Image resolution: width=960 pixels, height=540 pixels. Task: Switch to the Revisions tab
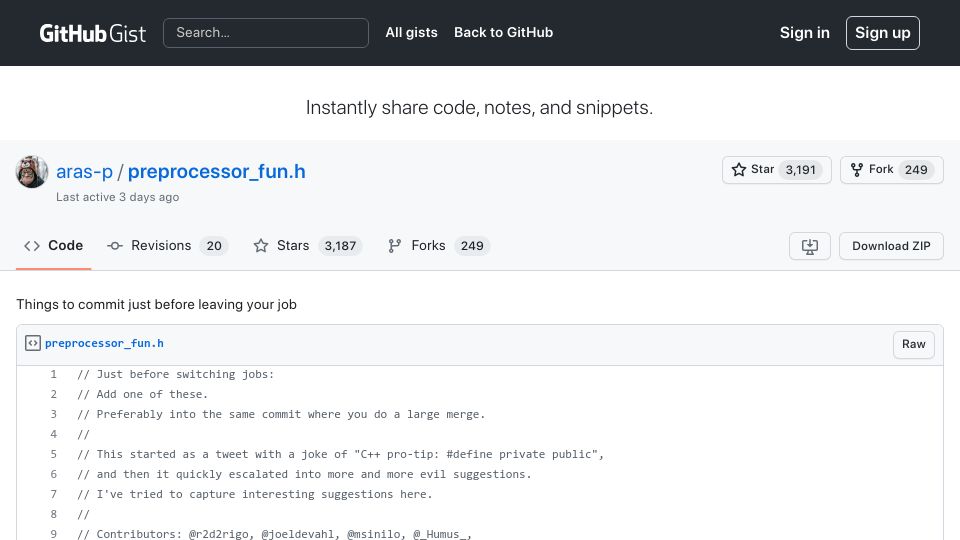point(167,246)
